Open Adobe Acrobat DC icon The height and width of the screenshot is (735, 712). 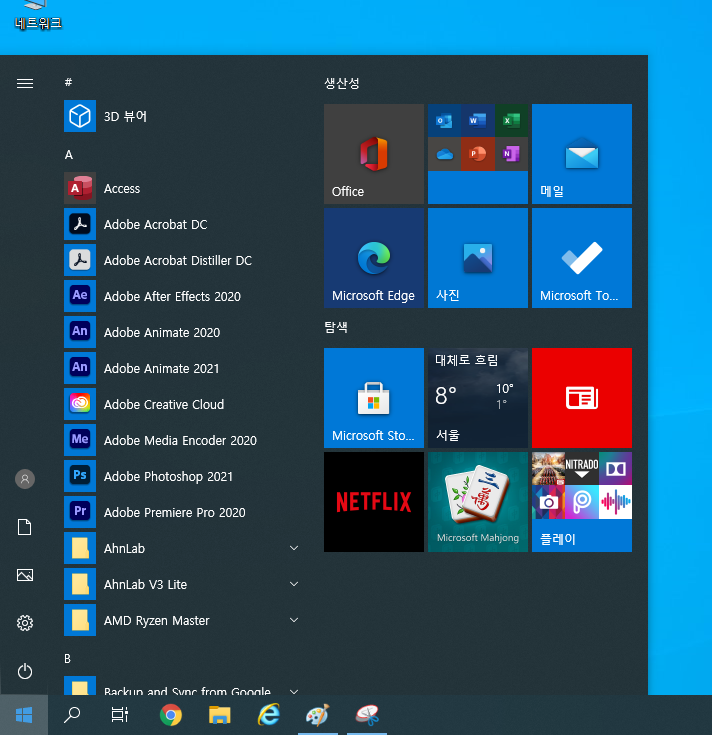(x=80, y=224)
